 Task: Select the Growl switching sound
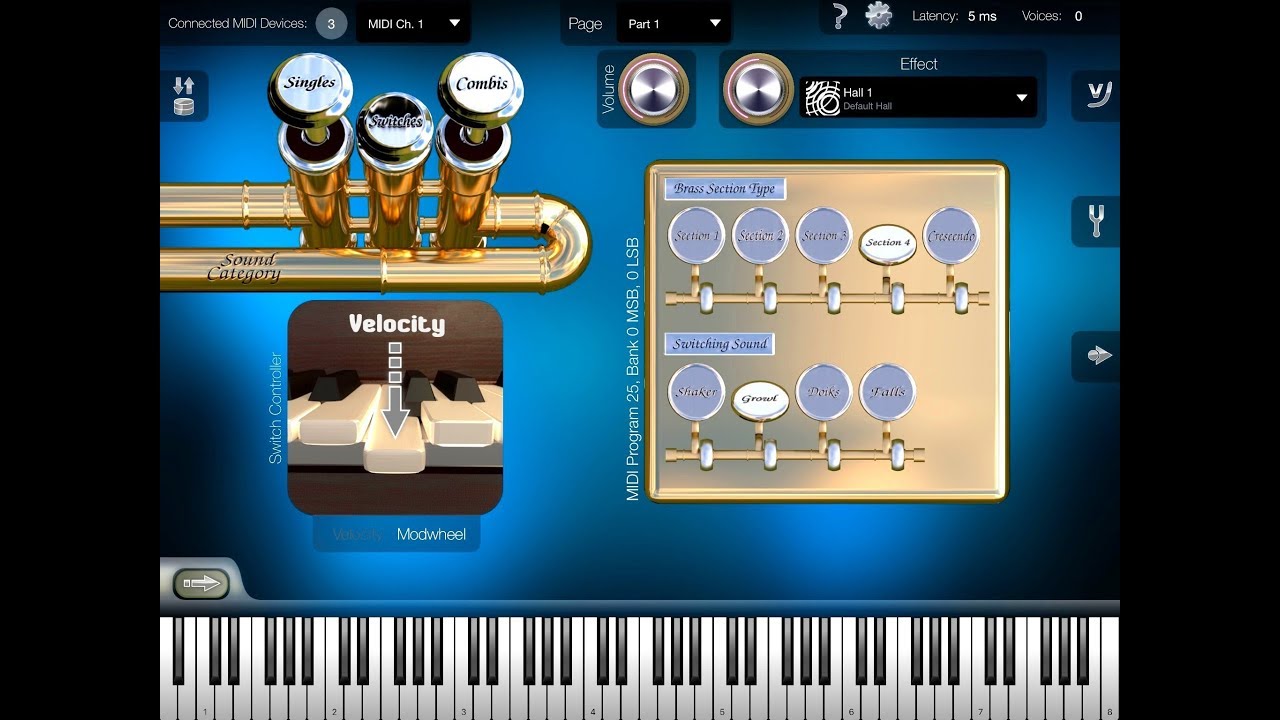[x=760, y=399]
